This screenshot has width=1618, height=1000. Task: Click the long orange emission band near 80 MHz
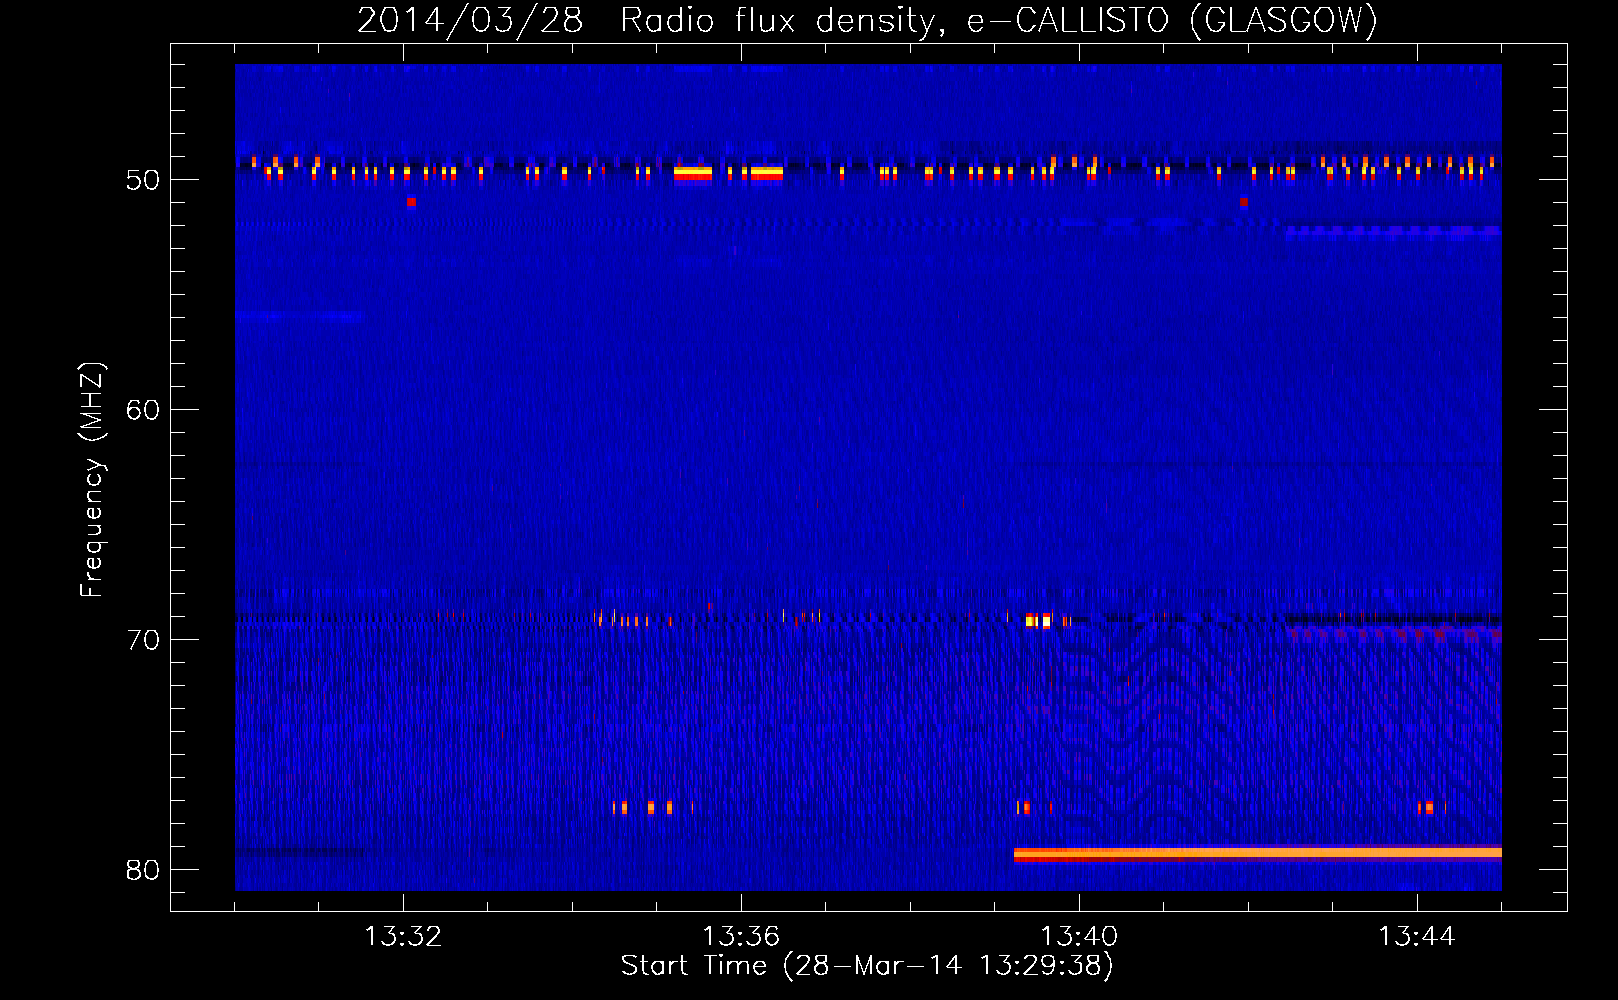point(1258,854)
